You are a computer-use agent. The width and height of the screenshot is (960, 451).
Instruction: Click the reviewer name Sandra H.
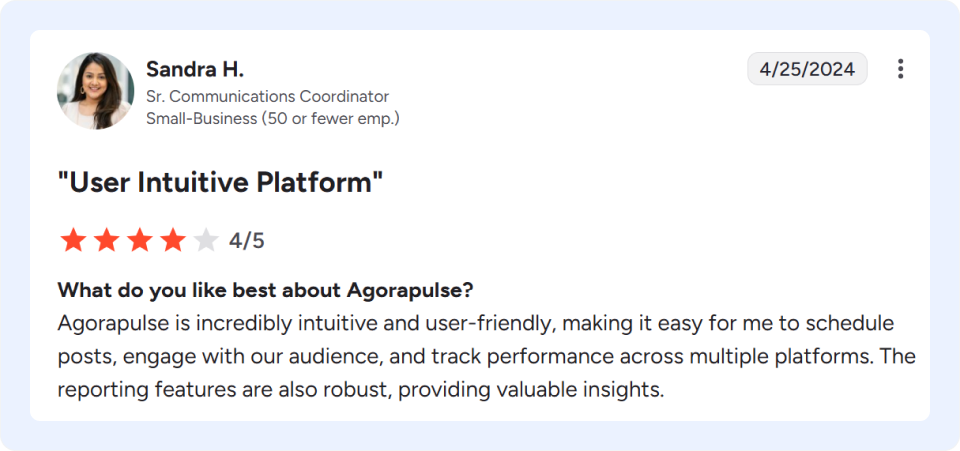coord(195,70)
